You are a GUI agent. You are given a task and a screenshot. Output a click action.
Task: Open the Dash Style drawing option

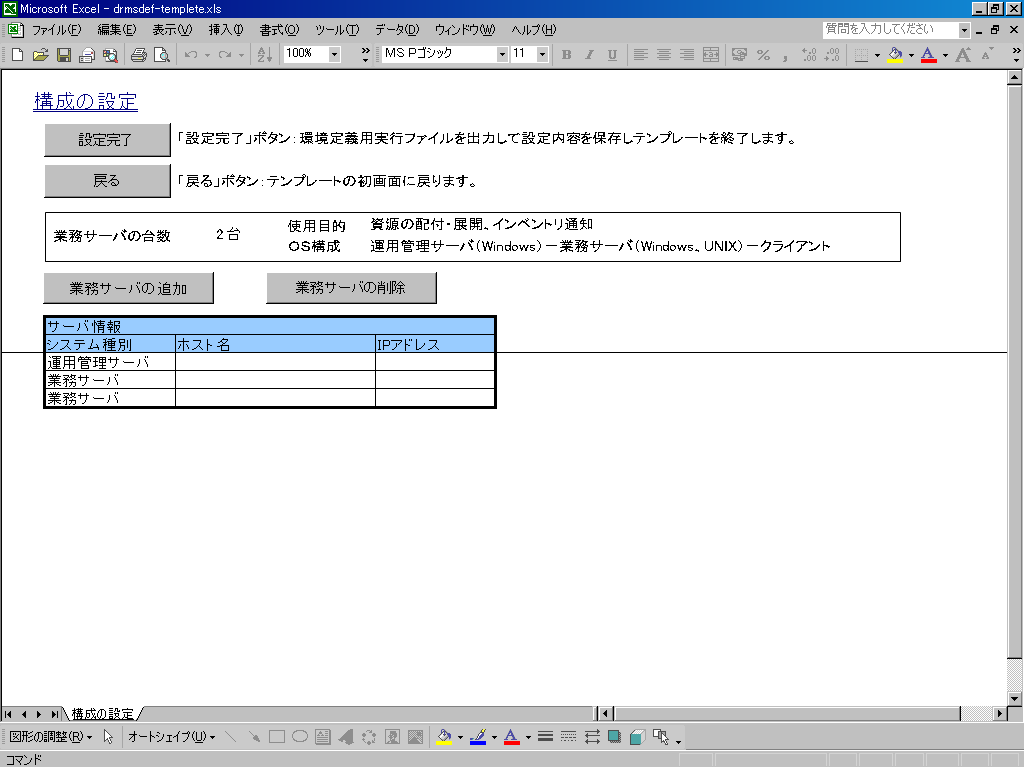click(x=568, y=737)
